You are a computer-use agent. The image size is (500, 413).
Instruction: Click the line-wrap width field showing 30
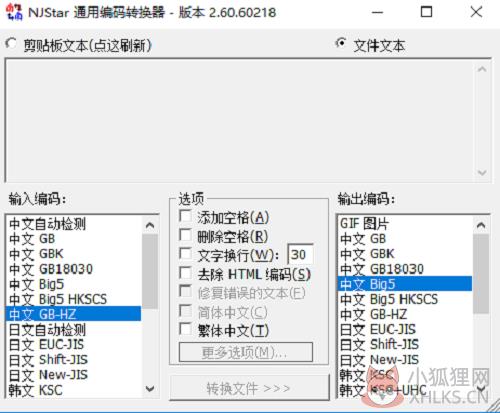[x=300, y=255]
